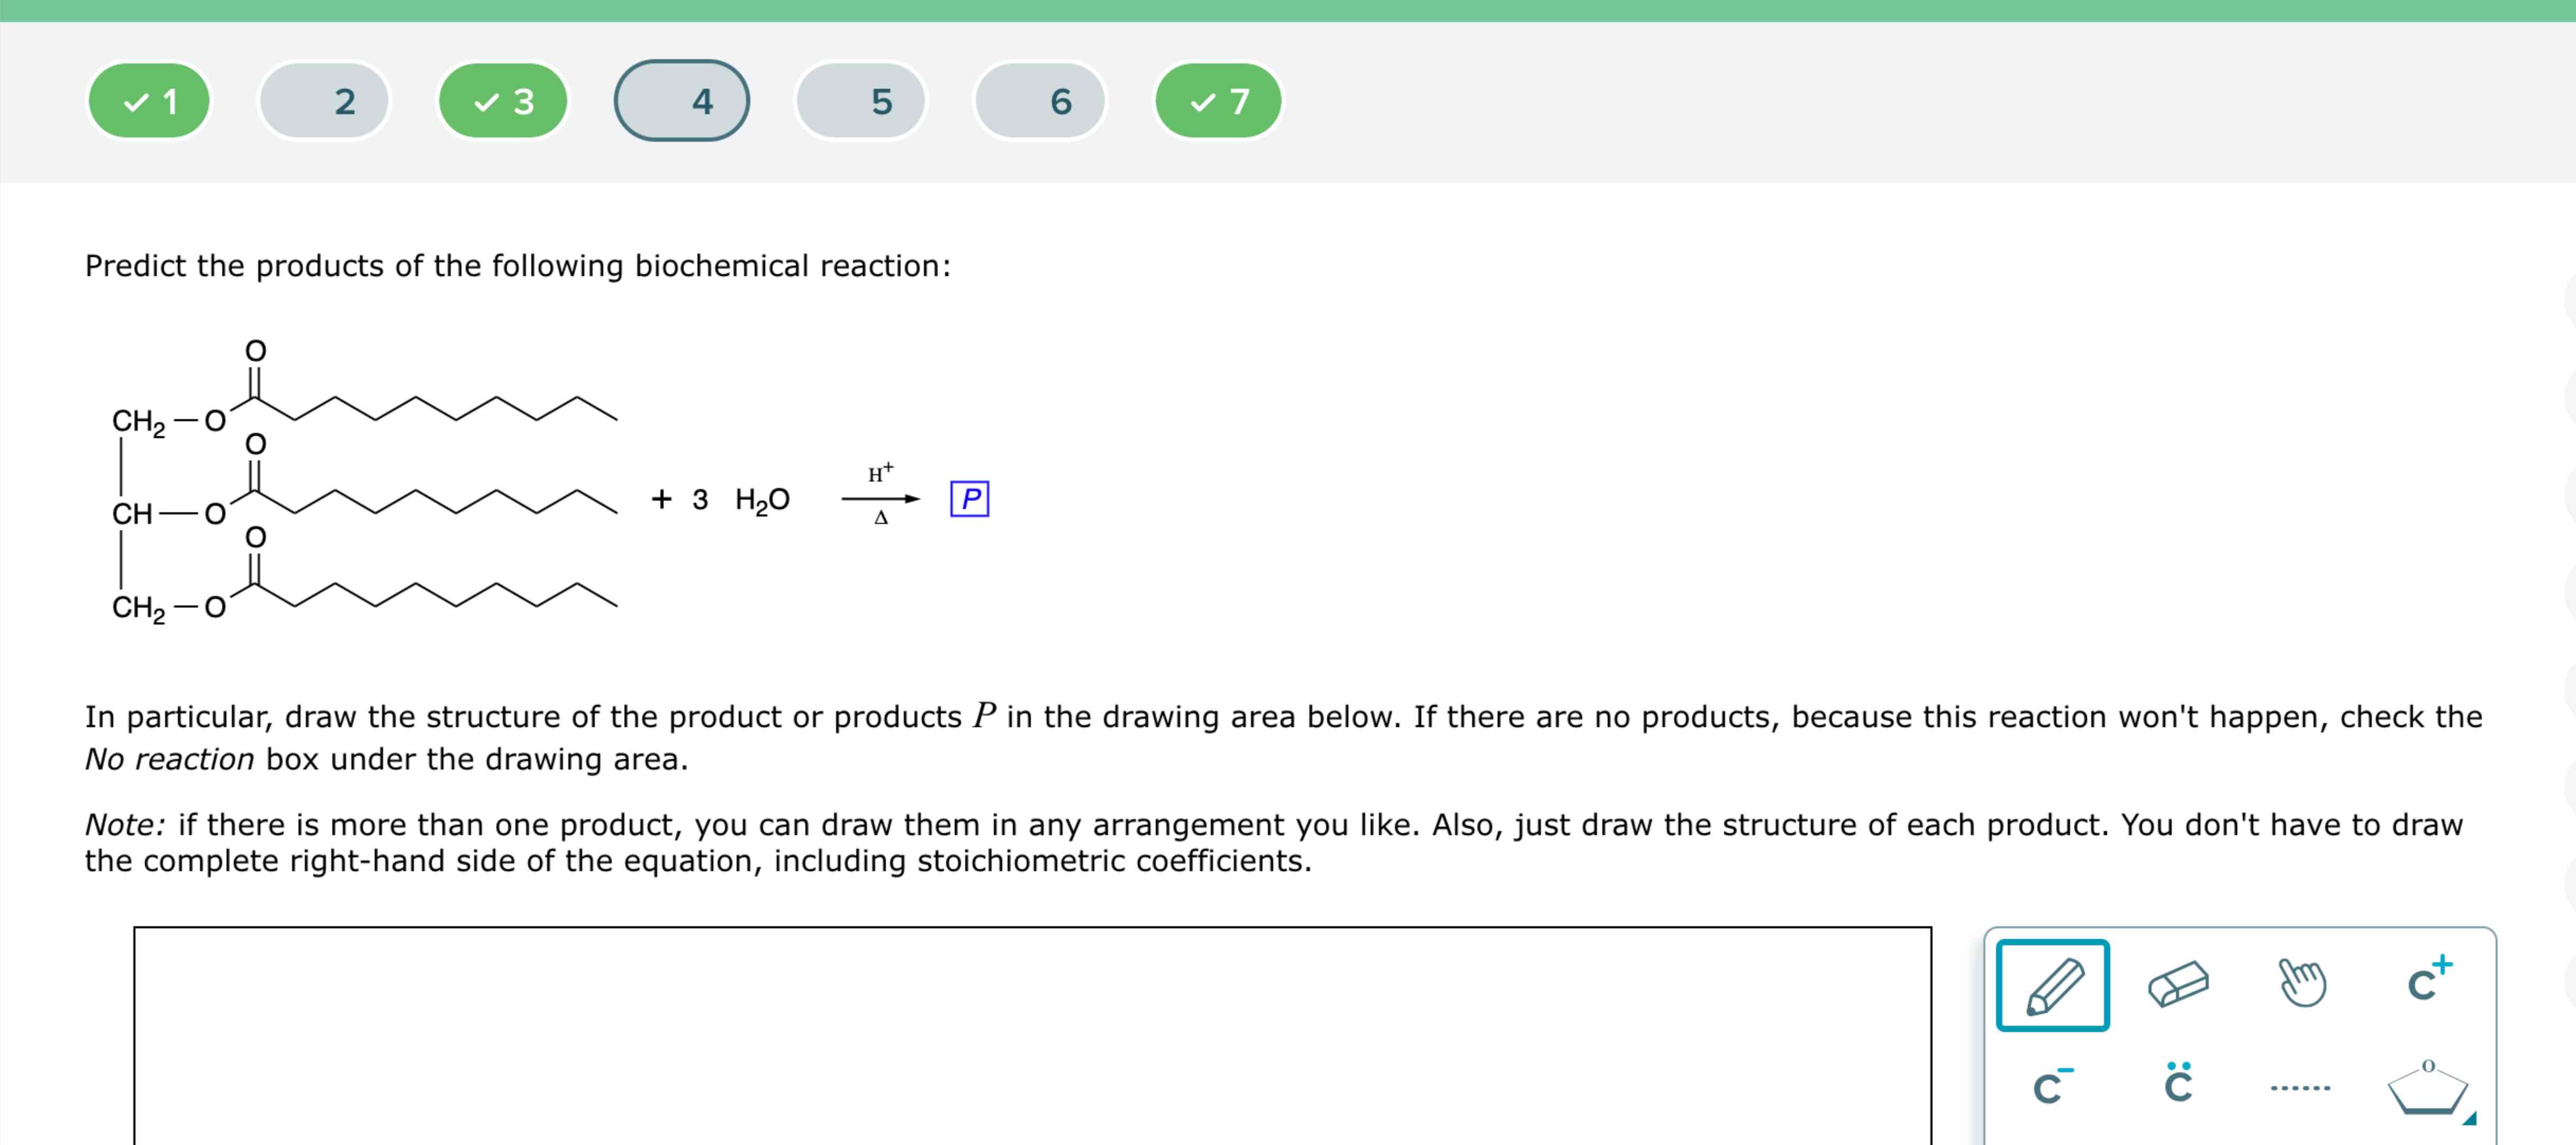
Task: Switch to question 2
Action: 323,100
